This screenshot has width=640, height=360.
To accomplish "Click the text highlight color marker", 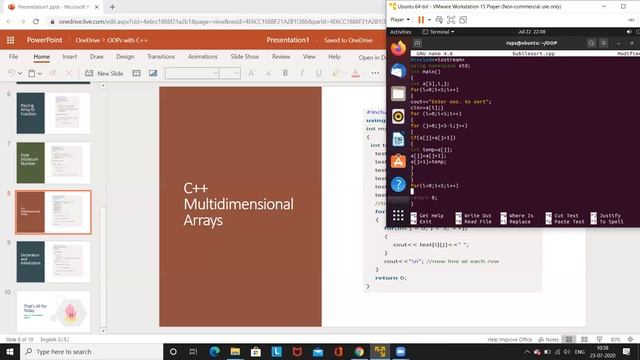I will pos(336,73).
